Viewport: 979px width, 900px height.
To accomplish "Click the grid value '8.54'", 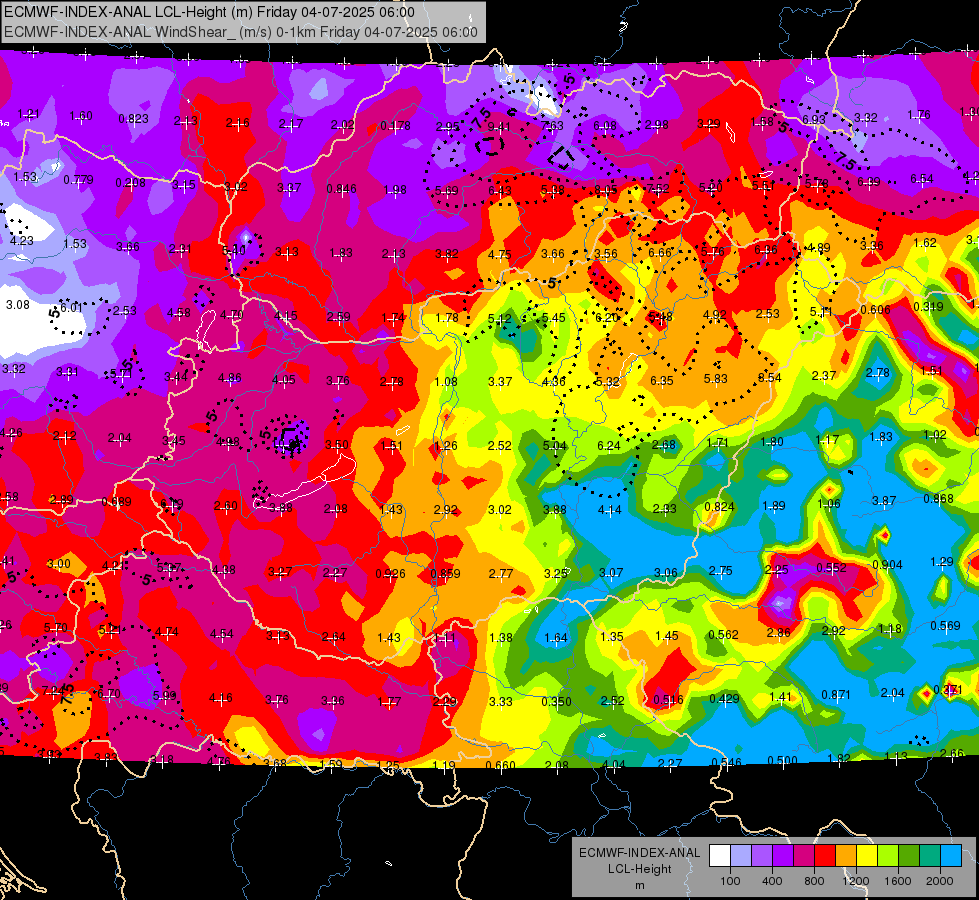I will (x=770, y=377).
